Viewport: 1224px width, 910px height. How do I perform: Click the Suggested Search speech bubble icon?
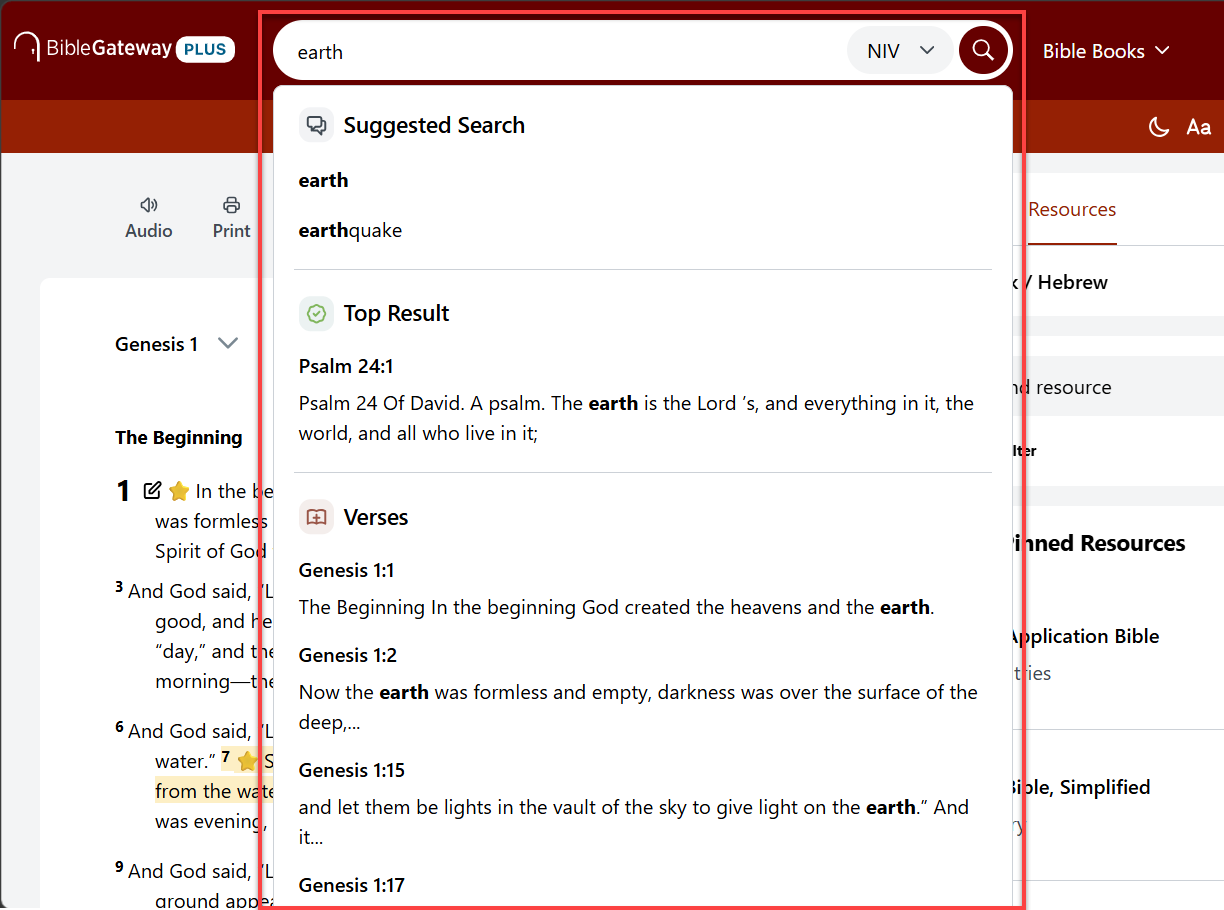pos(316,125)
